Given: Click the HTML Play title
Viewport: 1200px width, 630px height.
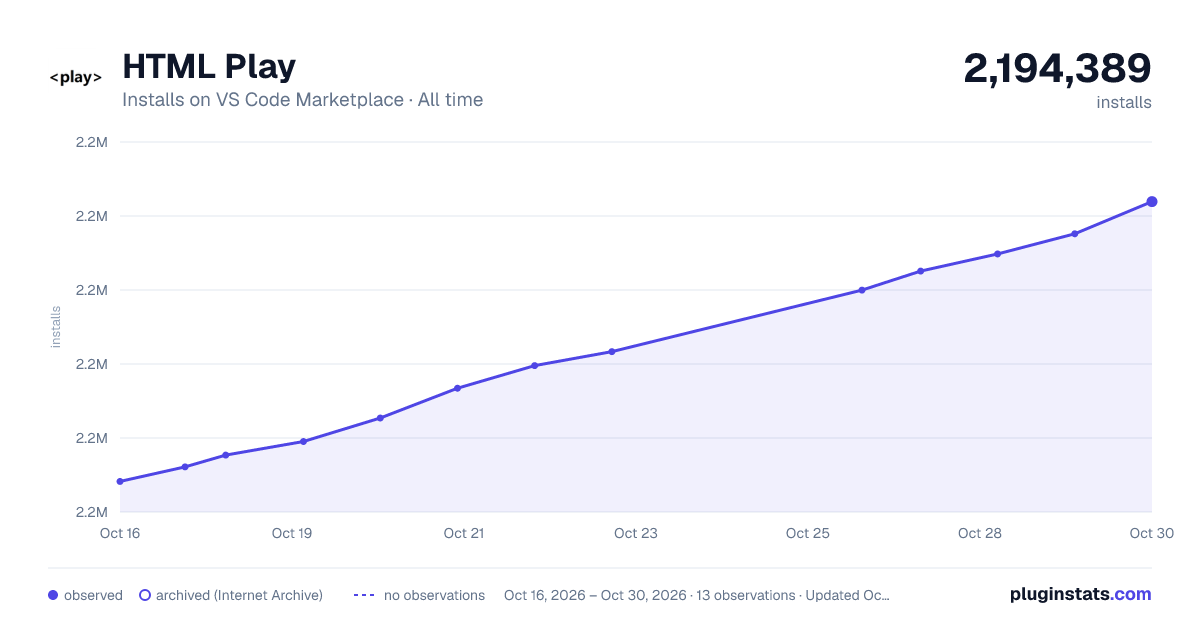Looking at the screenshot, I should click(209, 67).
